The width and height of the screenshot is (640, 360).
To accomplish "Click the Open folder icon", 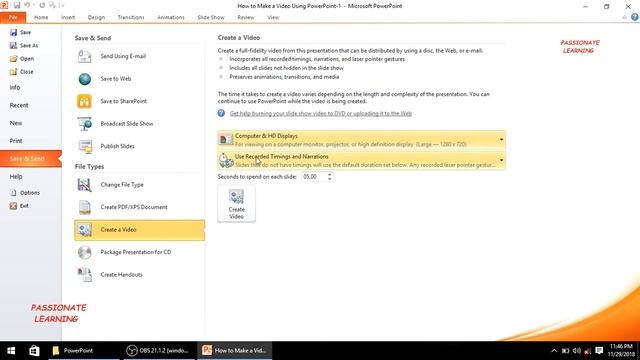I will (x=13, y=58).
